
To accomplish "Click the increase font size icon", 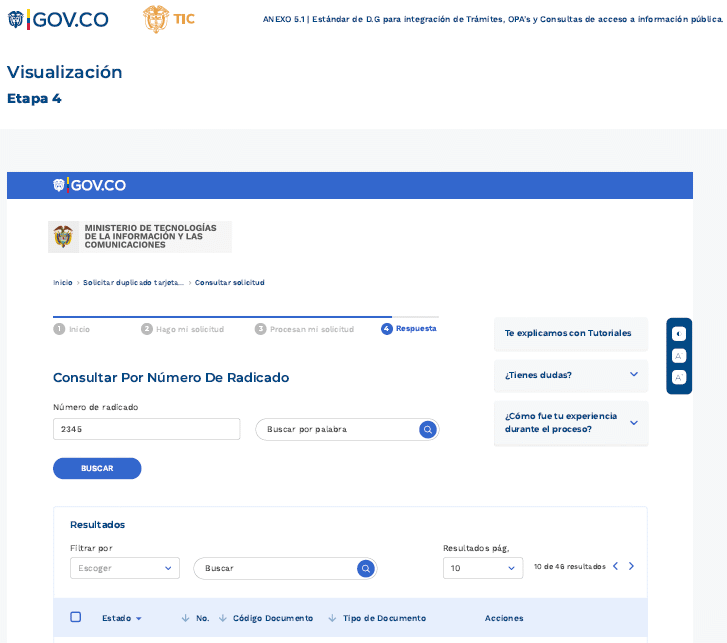I will (x=679, y=377).
